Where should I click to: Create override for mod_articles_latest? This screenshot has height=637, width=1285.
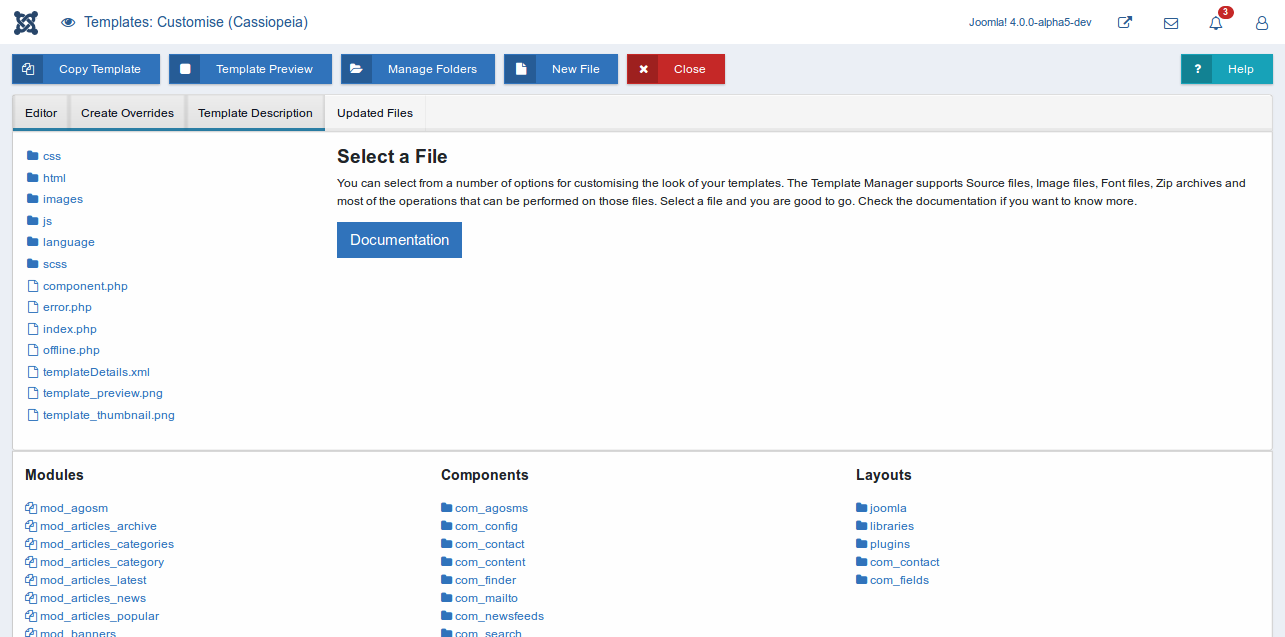coord(93,580)
